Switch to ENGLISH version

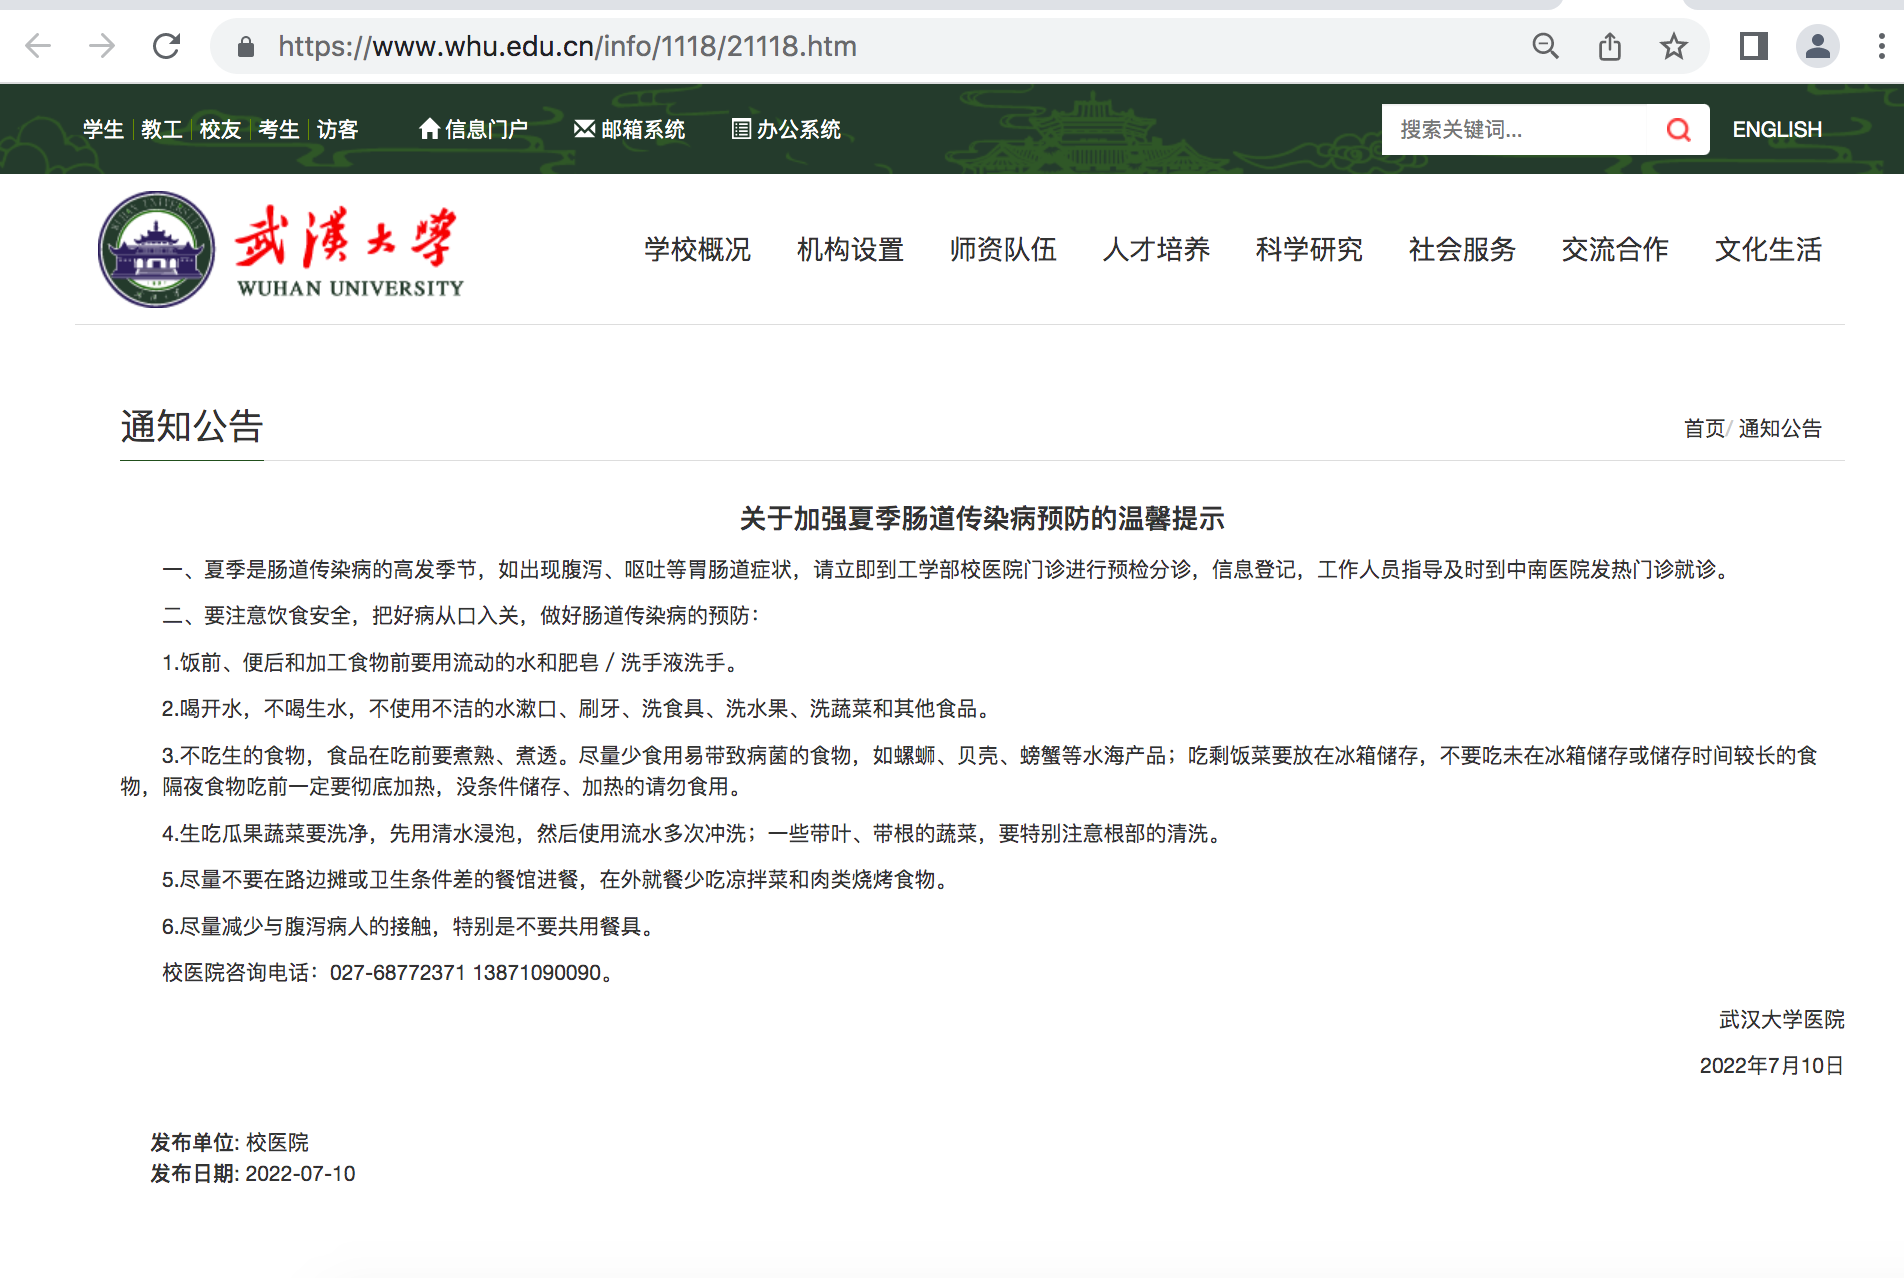1777,129
